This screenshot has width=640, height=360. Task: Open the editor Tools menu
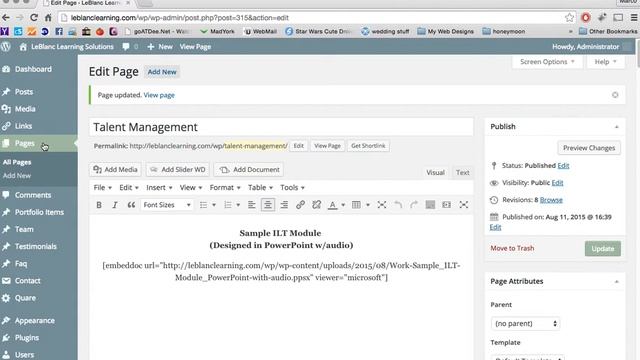[x=292, y=188]
